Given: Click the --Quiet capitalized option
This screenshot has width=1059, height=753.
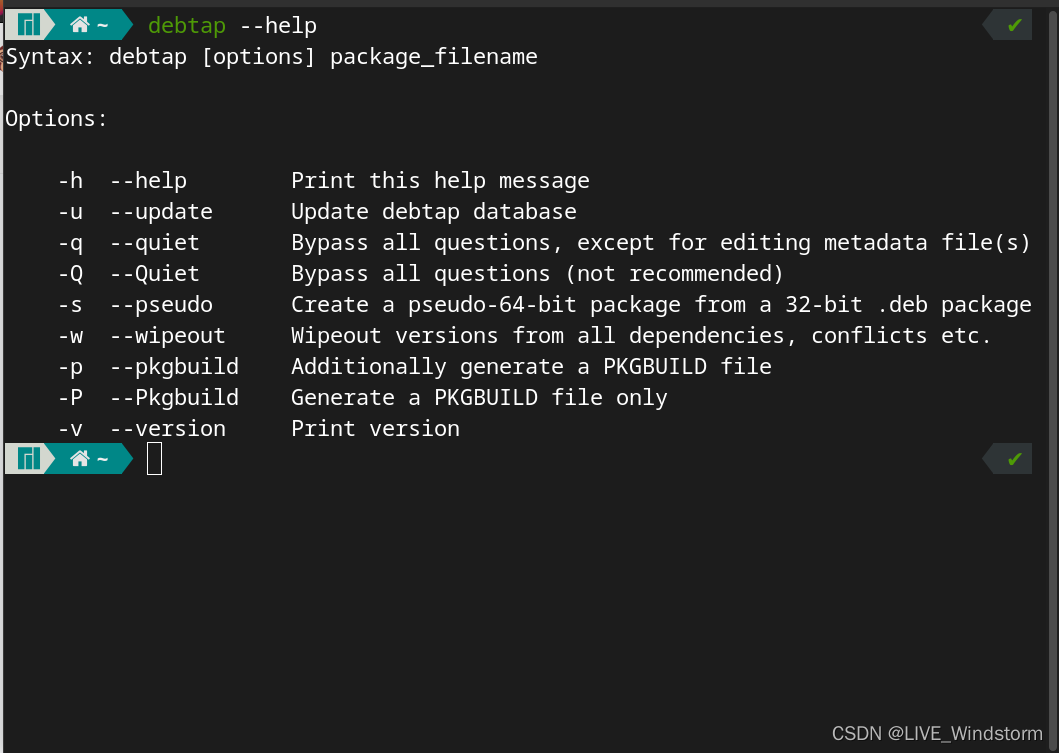Looking at the screenshot, I should coord(155,274).
